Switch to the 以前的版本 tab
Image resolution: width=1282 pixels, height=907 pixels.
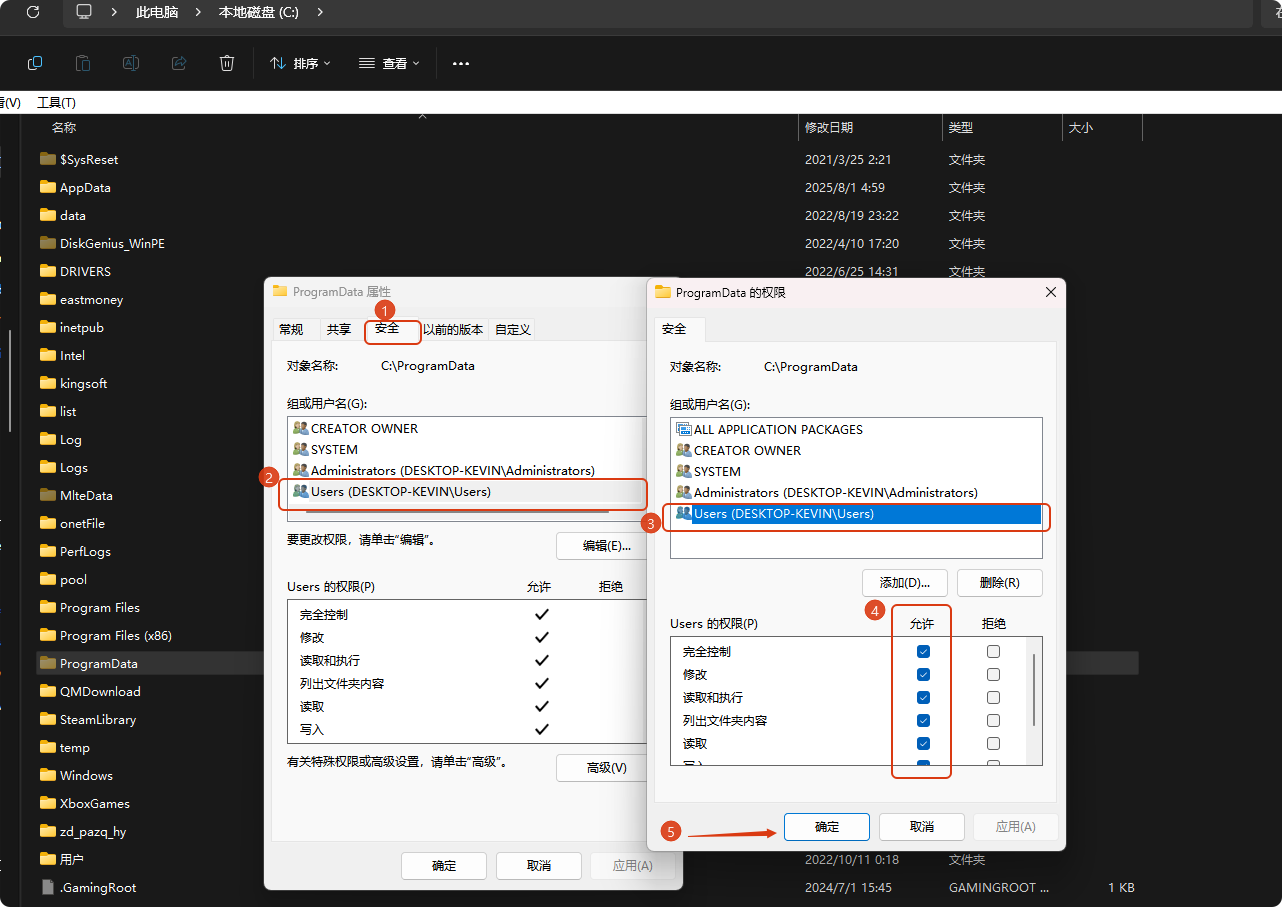pos(453,329)
